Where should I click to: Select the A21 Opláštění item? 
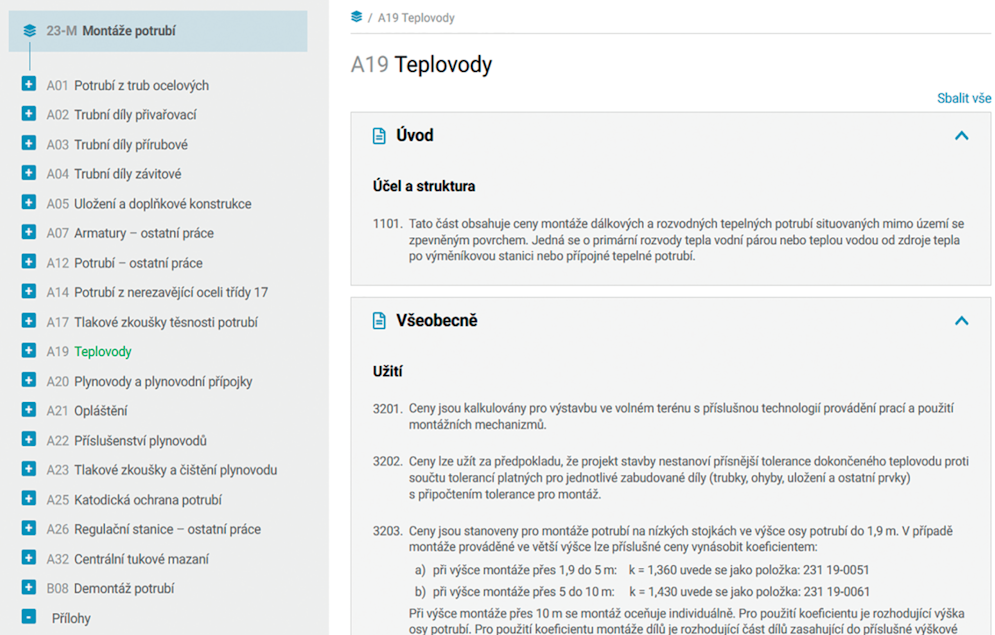tap(87, 411)
